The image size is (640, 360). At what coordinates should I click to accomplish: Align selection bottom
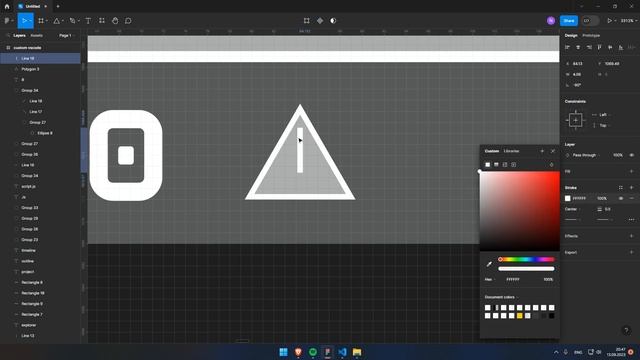click(620, 47)
